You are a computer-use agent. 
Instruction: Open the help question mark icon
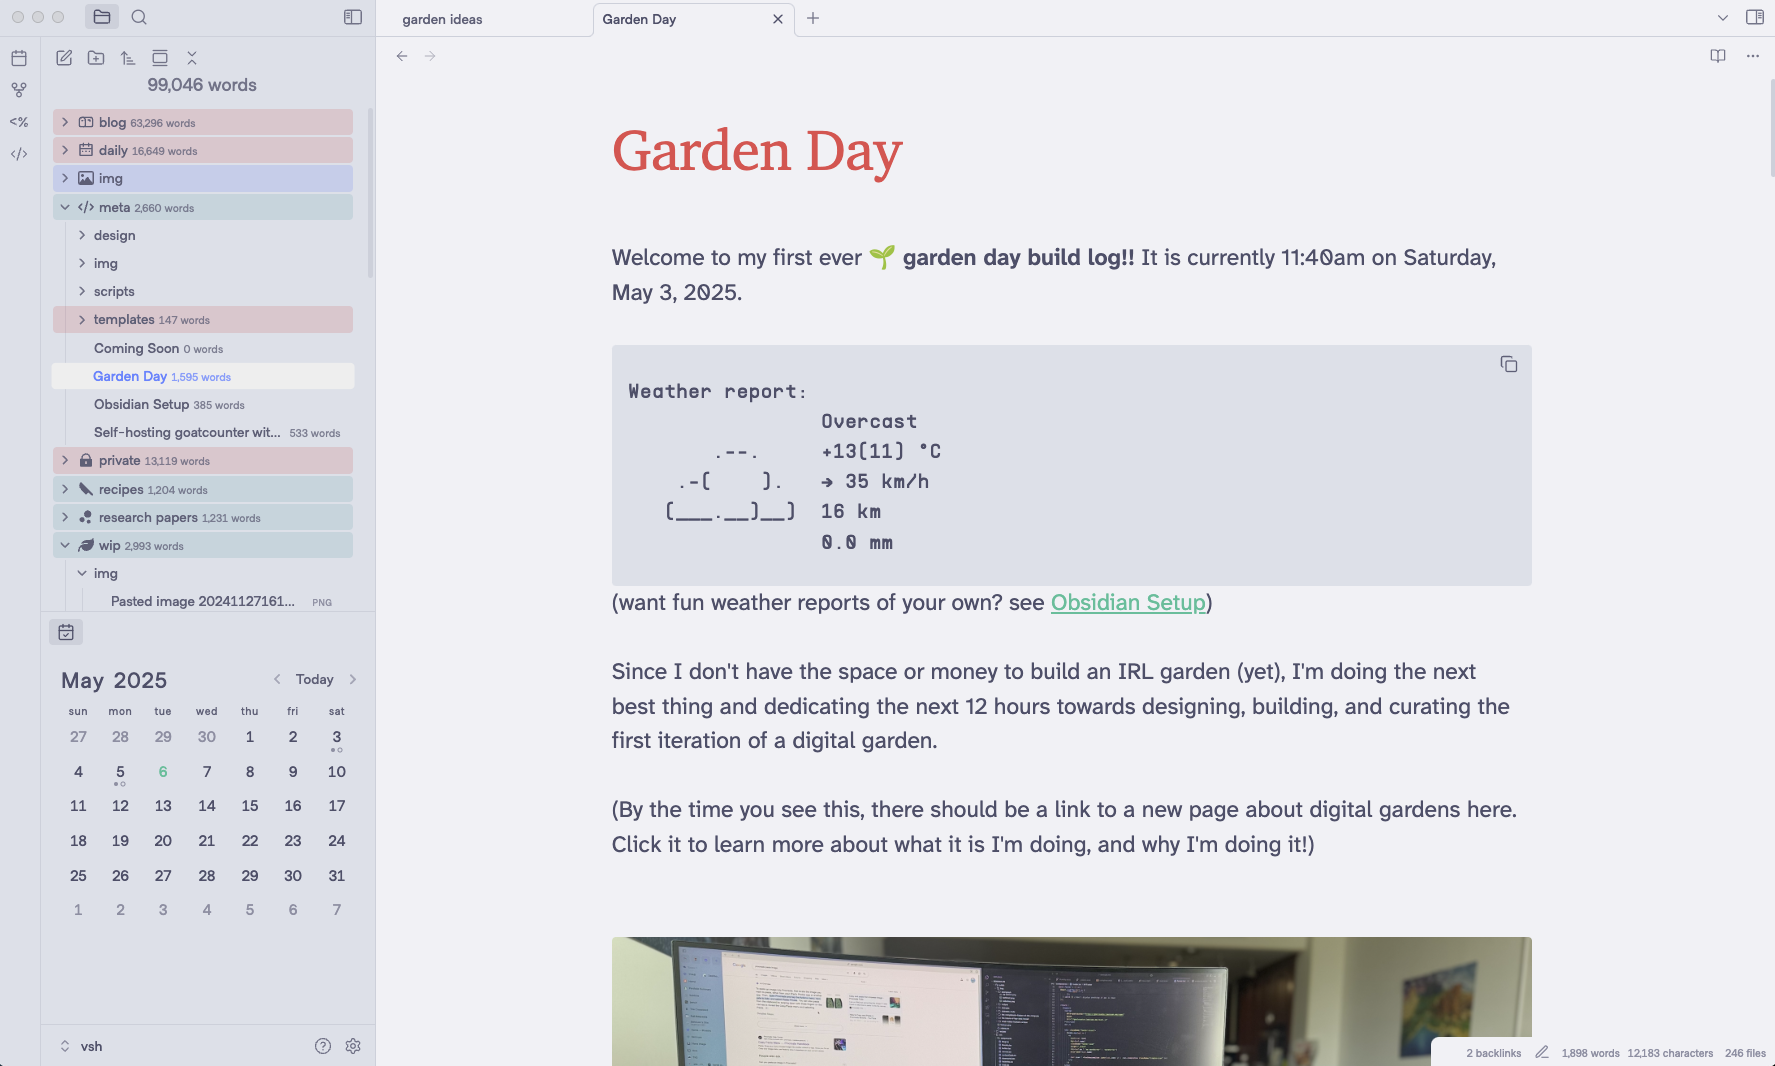[x=323, y=1046]
